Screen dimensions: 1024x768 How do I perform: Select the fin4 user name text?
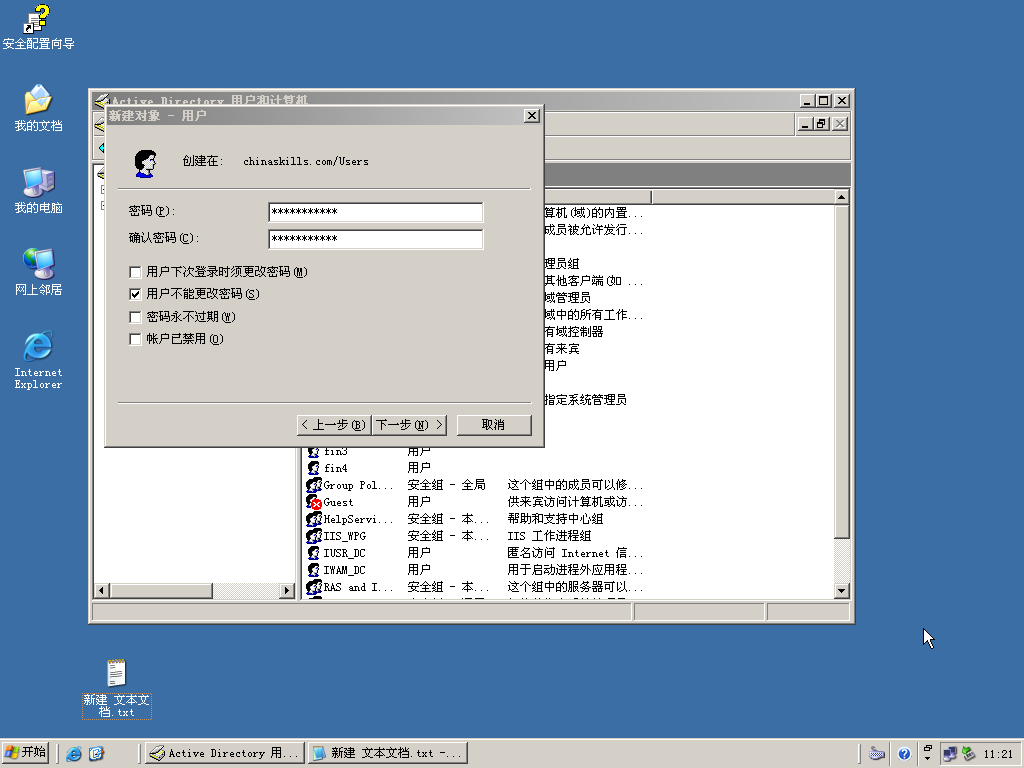[x=336, y=468]
